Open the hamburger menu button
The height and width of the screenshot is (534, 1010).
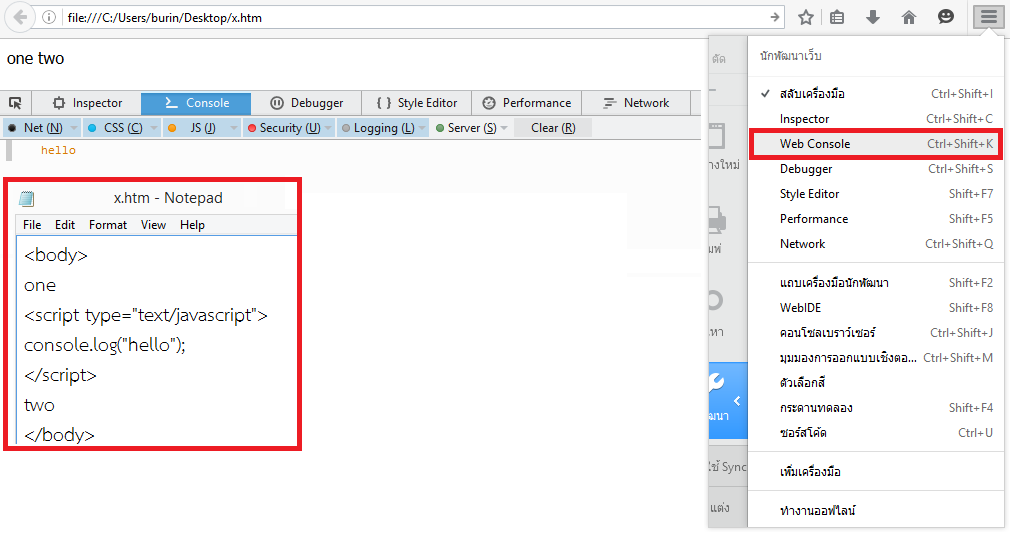[988, 17]
